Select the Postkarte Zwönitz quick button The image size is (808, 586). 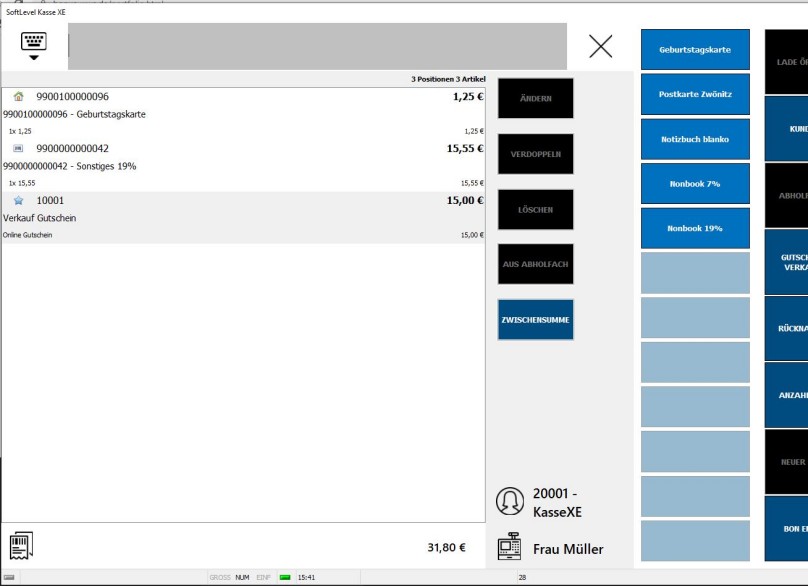click(x=695, y=94)
